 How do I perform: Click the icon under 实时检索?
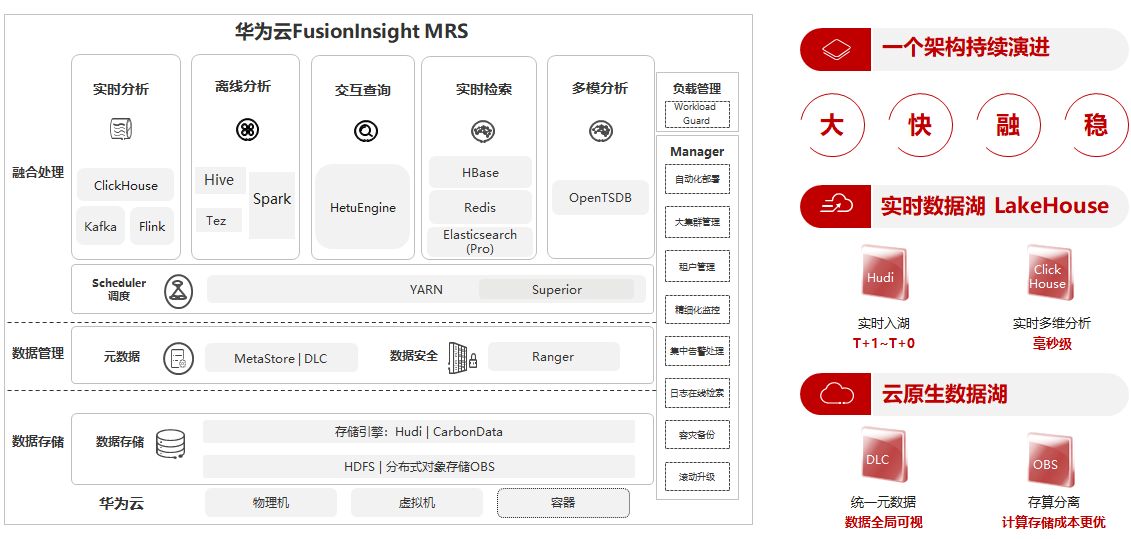tap(483, 131)
